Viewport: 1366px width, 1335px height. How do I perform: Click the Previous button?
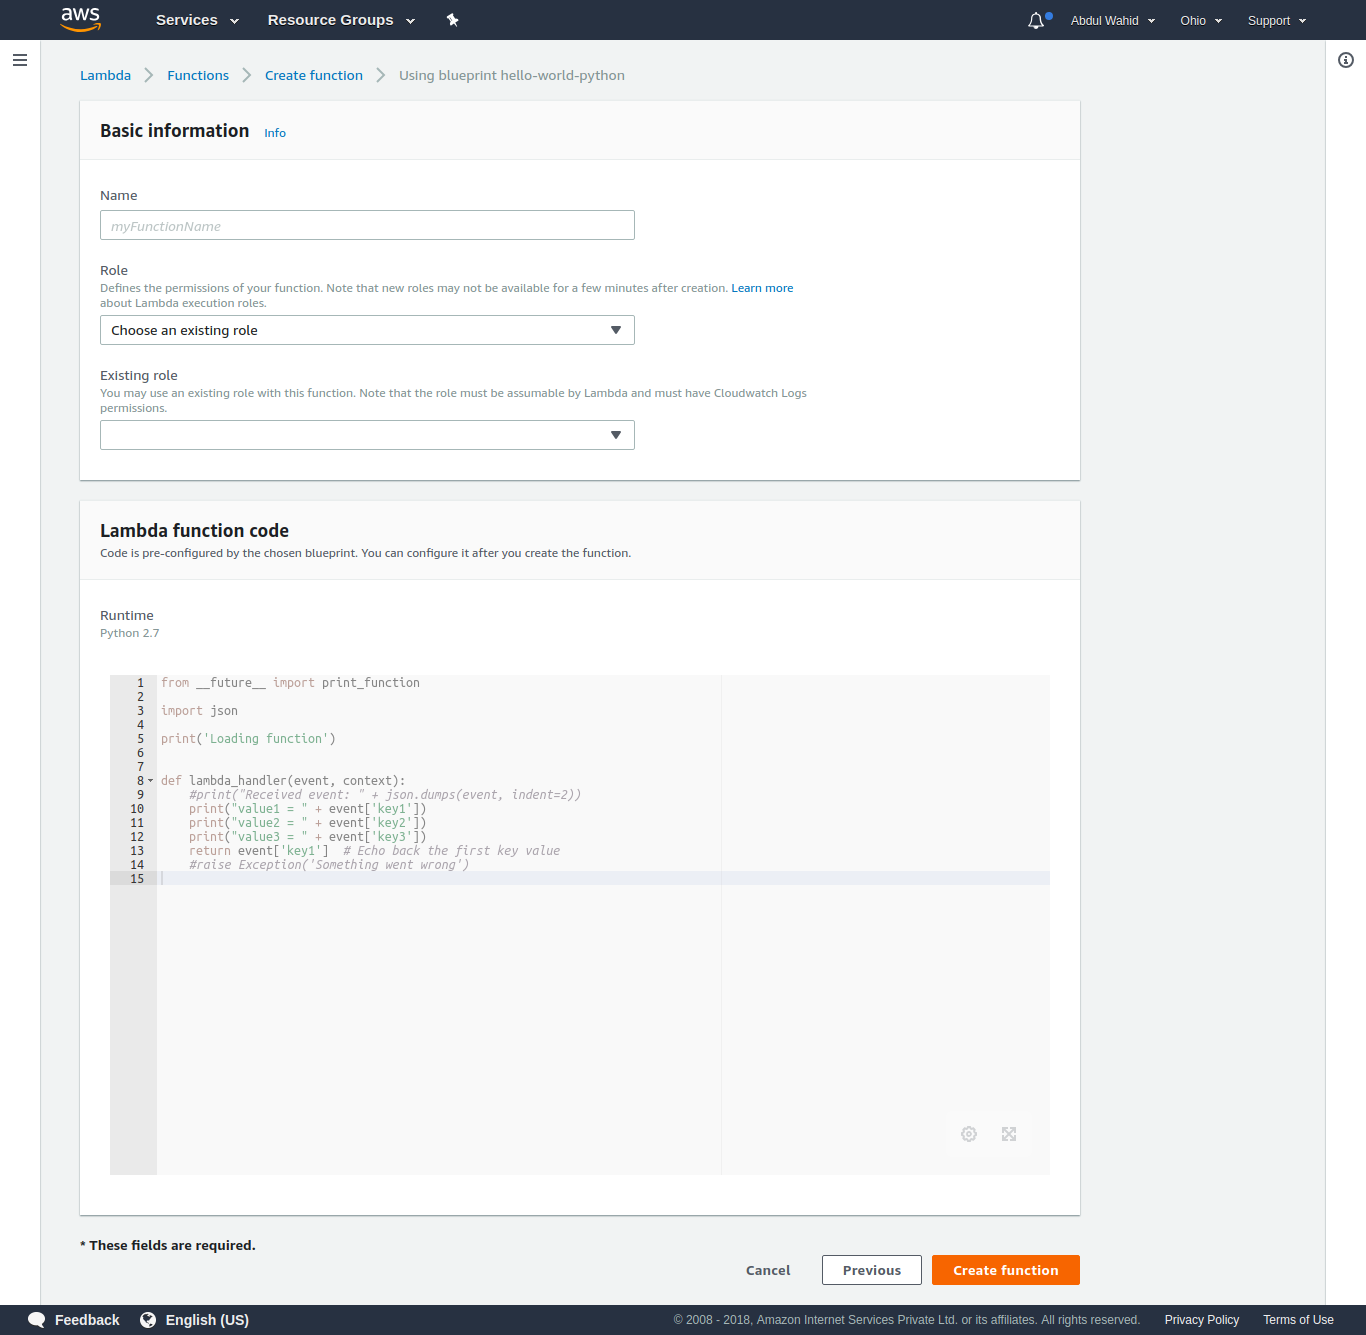coord(872,1270)
